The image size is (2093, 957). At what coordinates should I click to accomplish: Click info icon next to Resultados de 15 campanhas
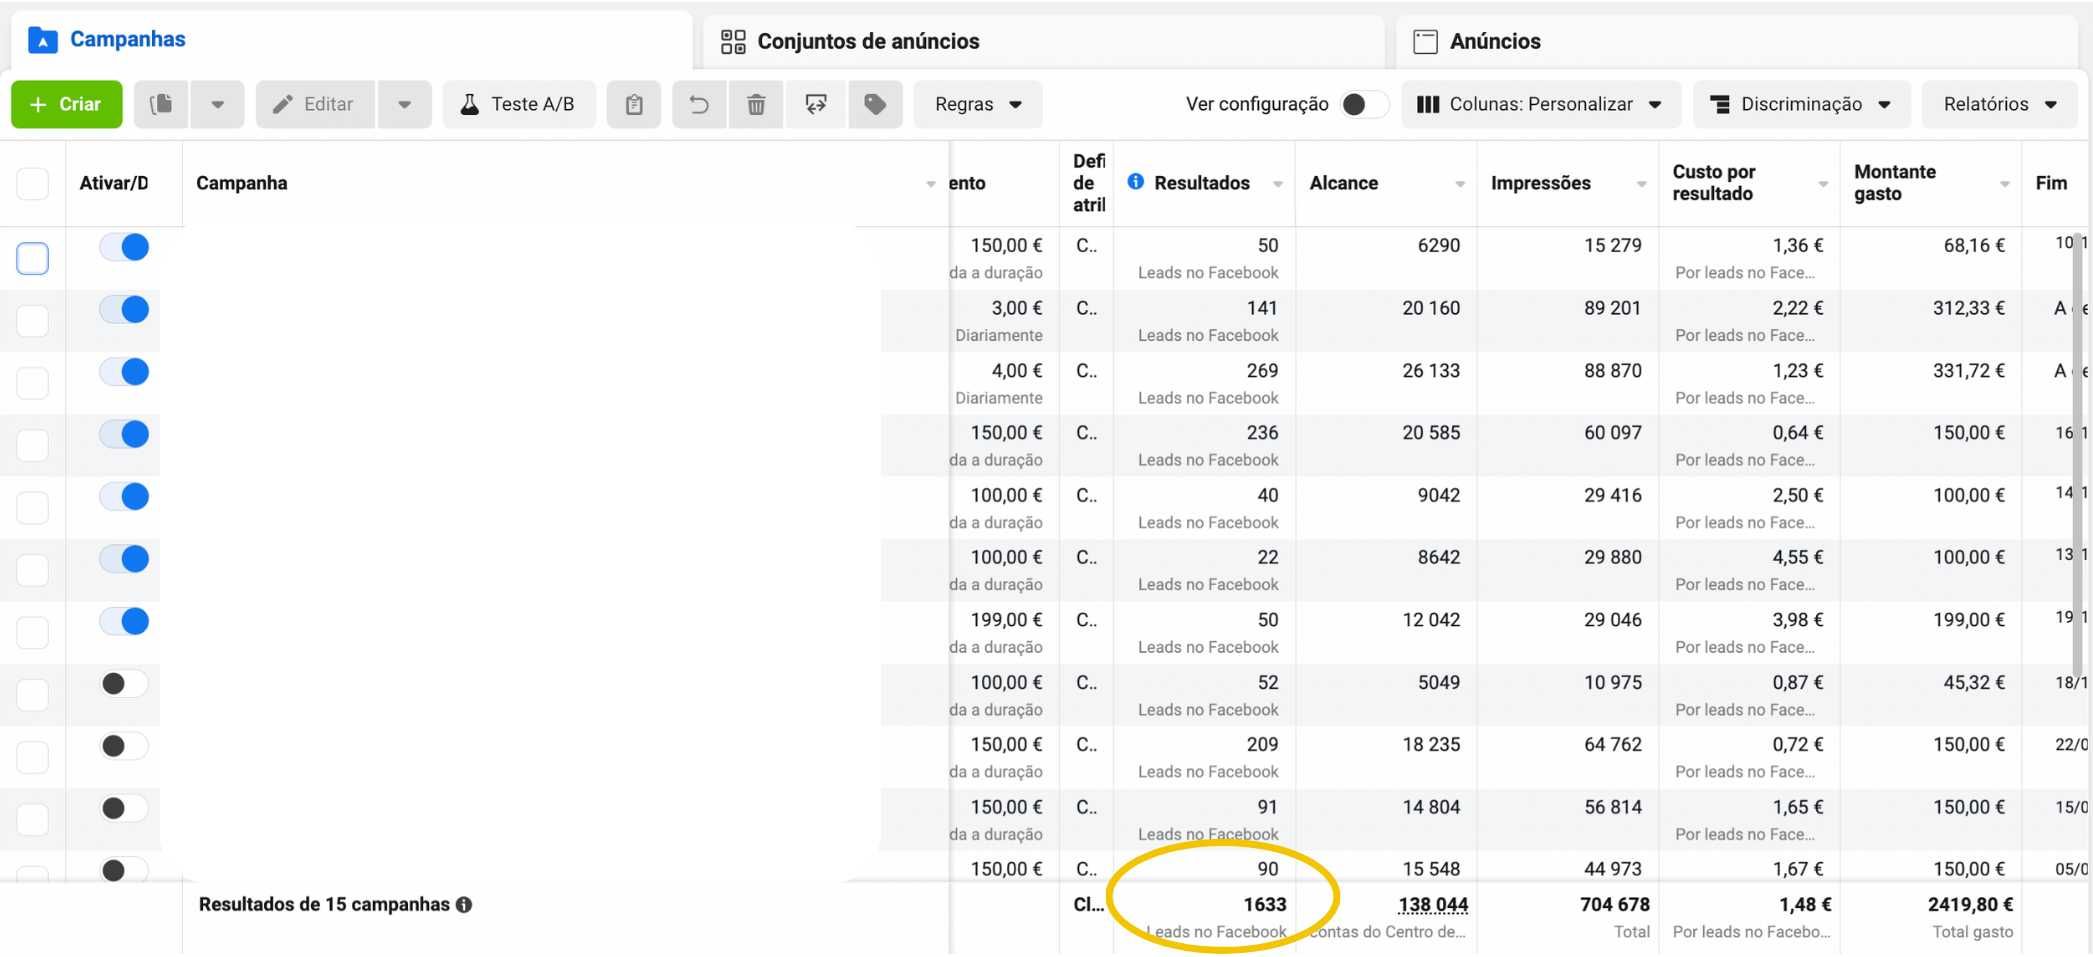464,904
